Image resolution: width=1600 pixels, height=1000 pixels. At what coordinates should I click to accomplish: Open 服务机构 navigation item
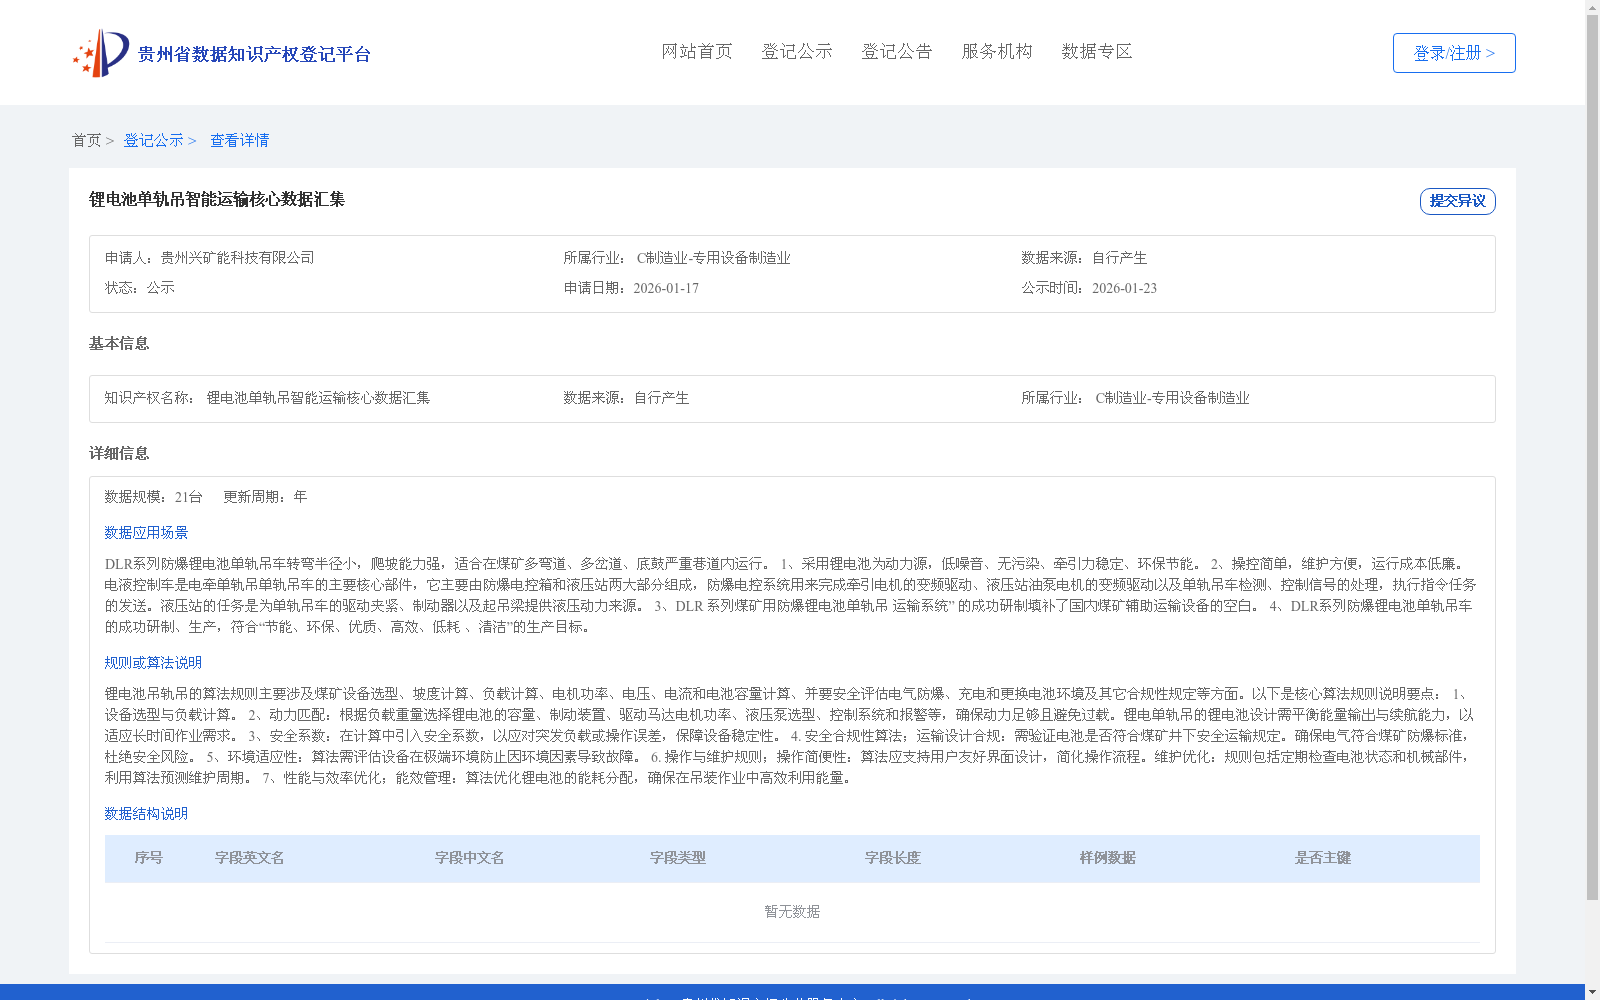click(x=997, y=51)
